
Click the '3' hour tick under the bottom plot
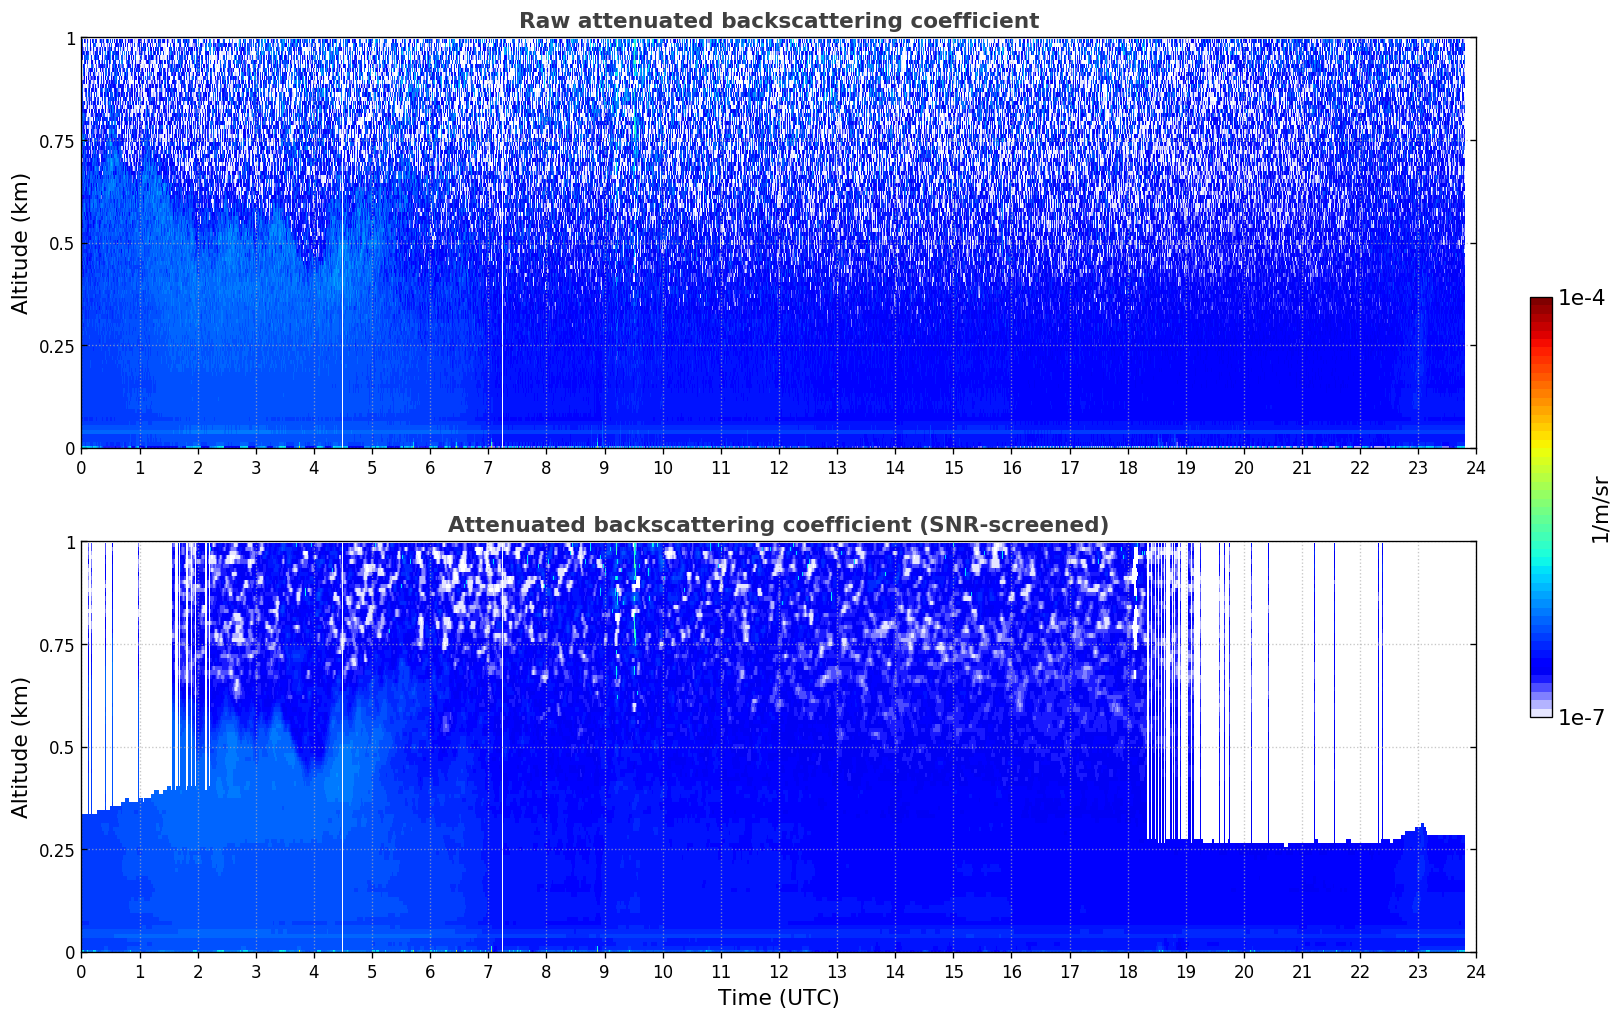pos(256,971)
